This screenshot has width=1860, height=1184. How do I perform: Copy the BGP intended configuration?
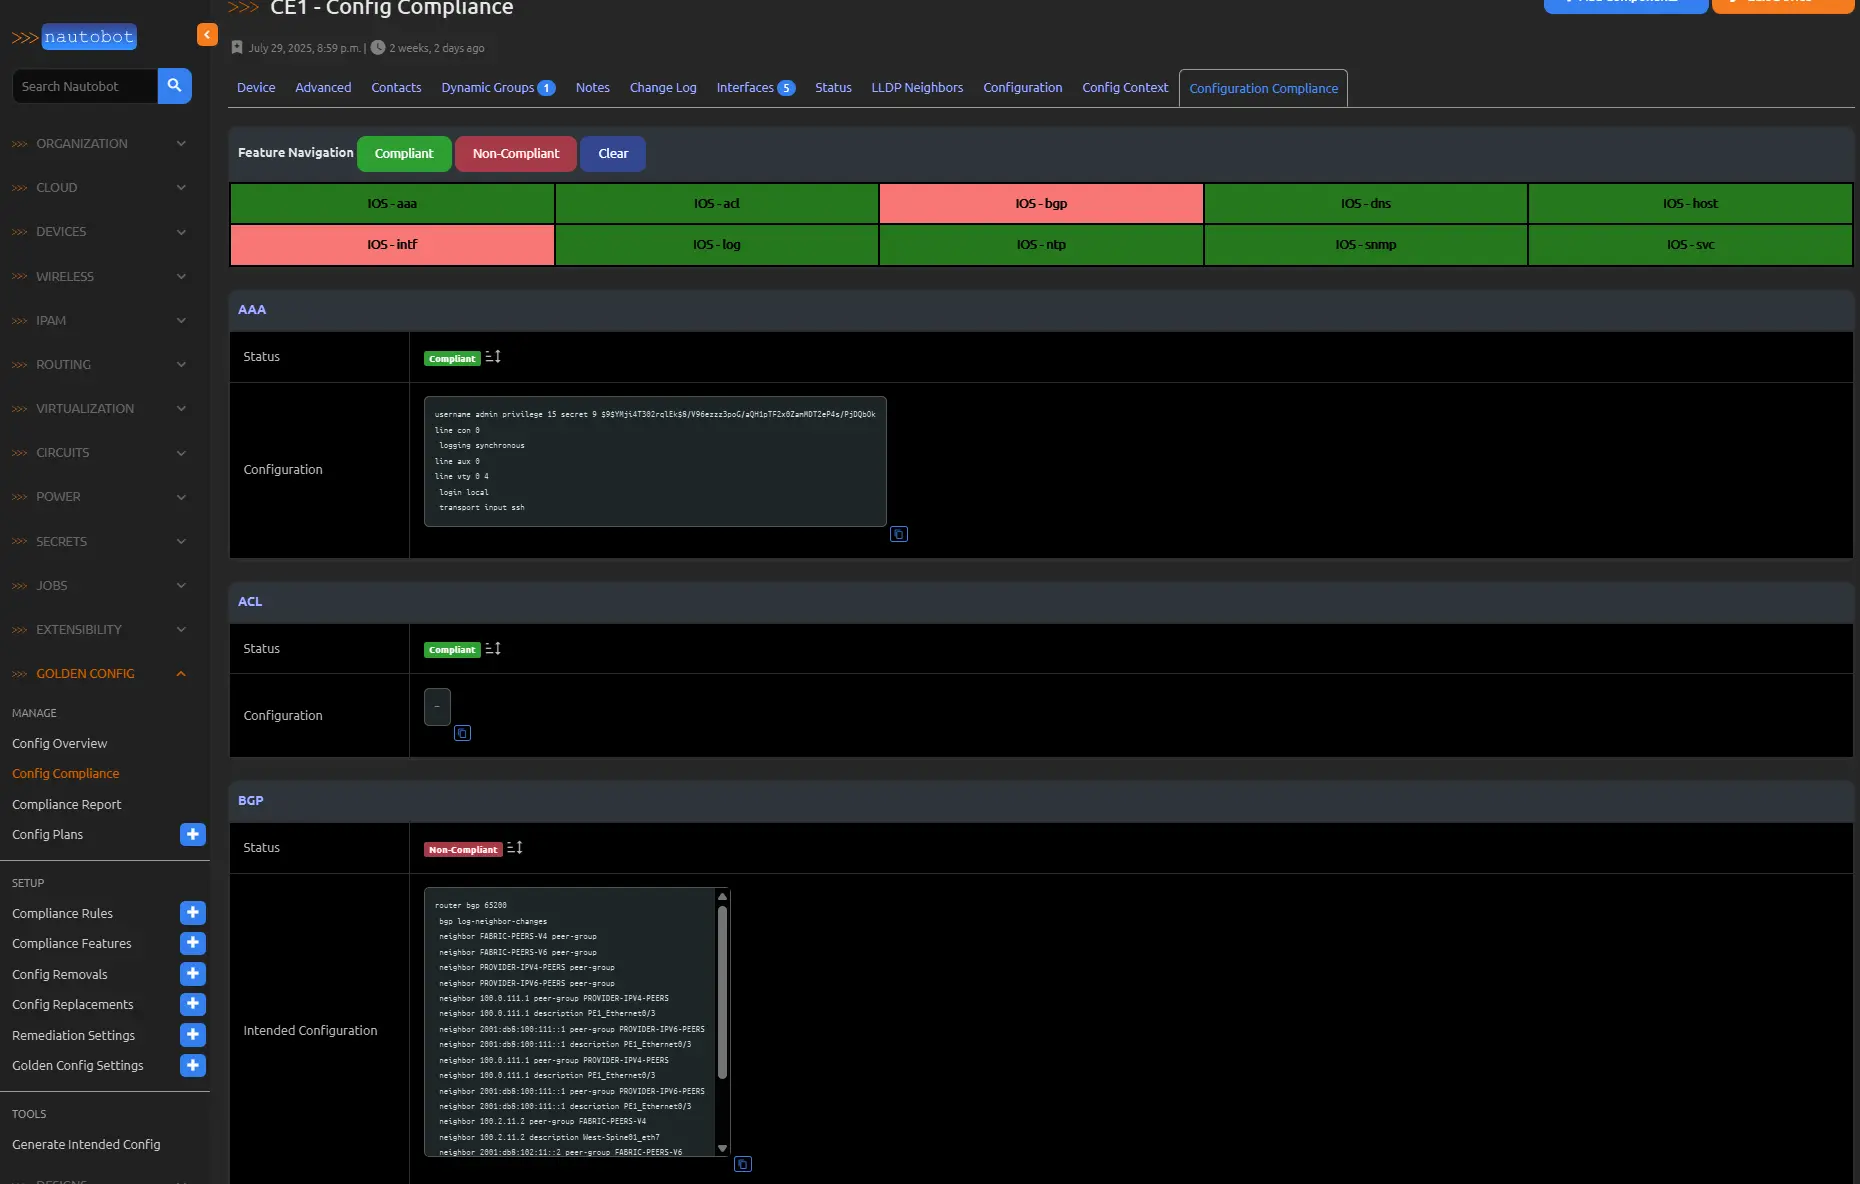tap(742, 1164)
